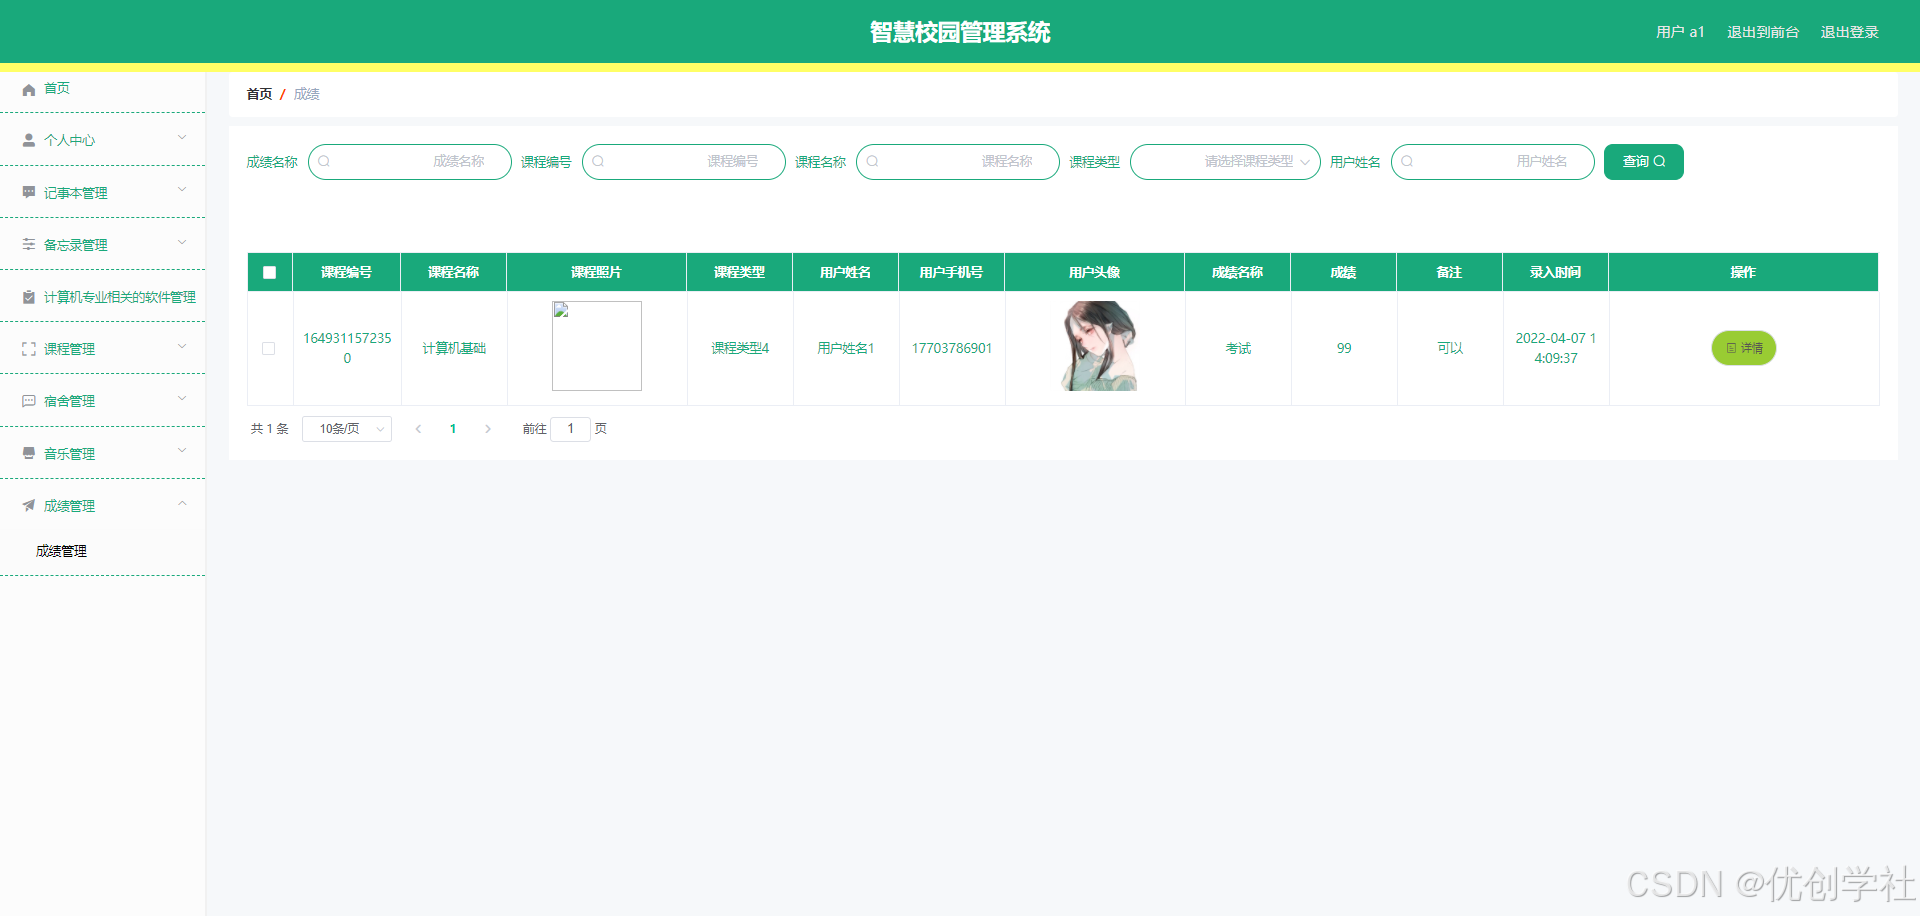Go to previous page arrow
This screenshot has width=1920, height=916.
click(x=418, y=429)
